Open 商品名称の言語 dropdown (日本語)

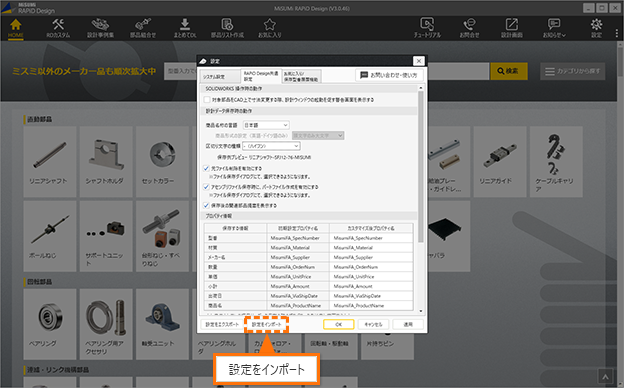coord(266,125)
